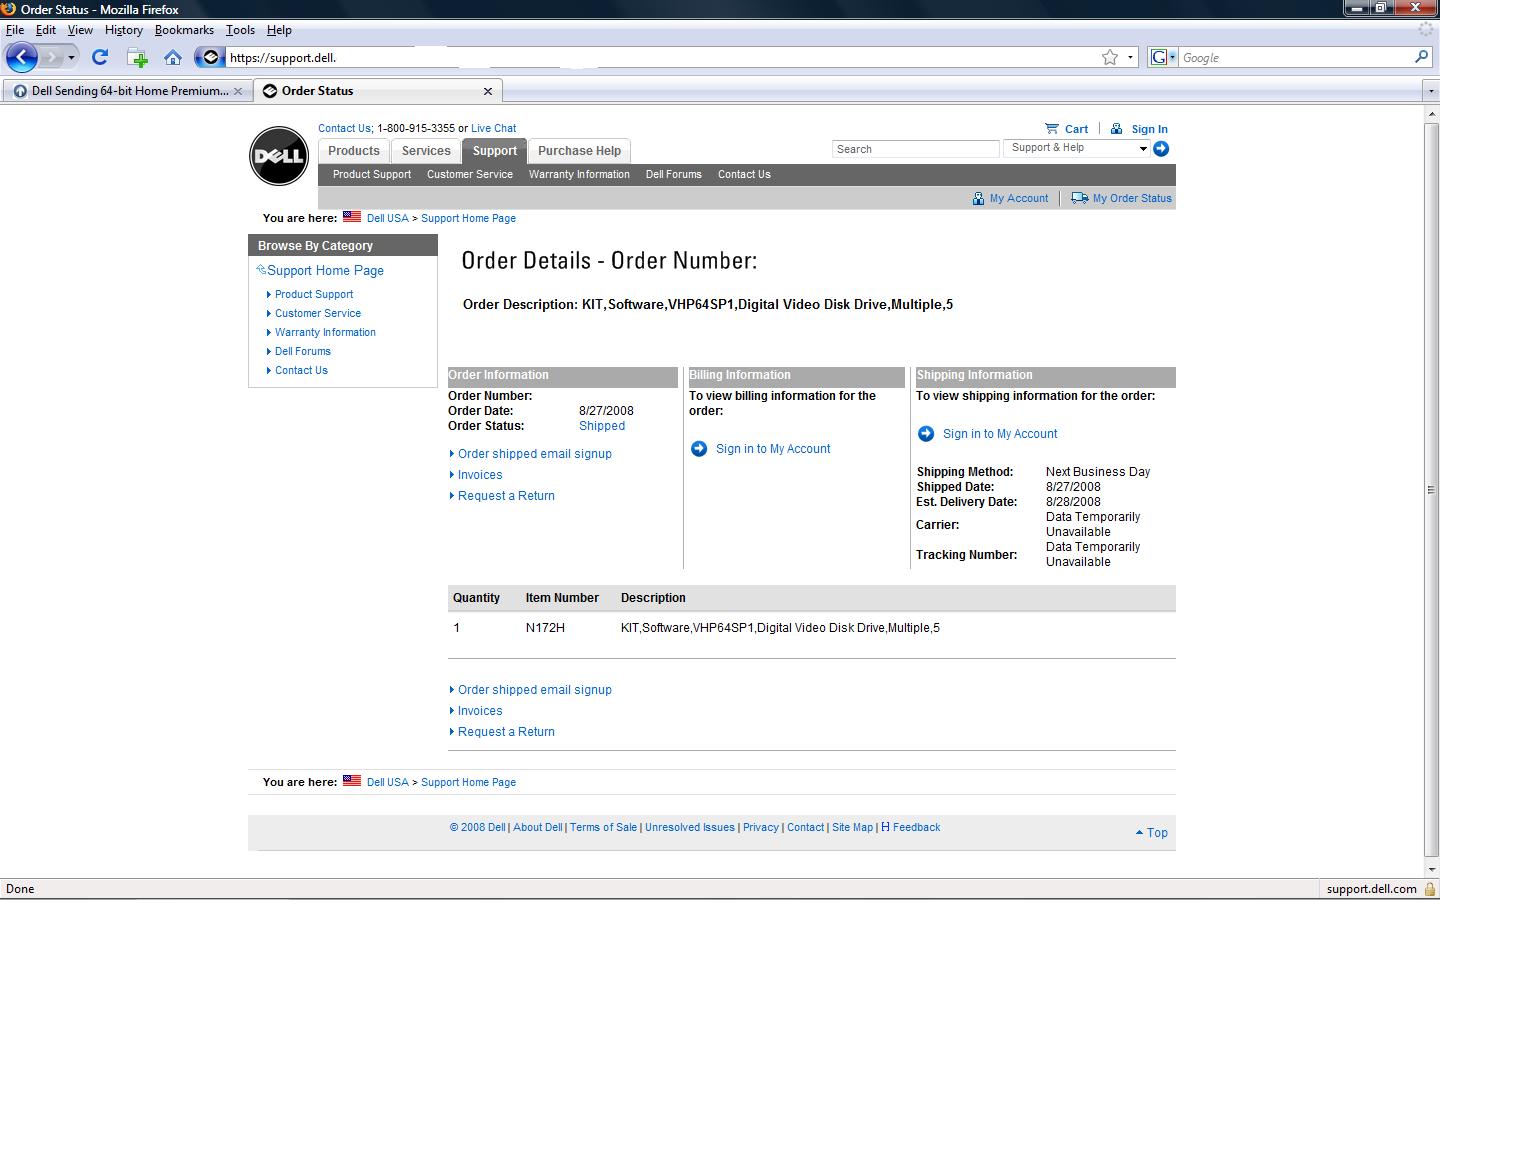This screenshot has height=1152, width=1536.
Task: Reload the page with the refresh icon
Action: point(100,57)
